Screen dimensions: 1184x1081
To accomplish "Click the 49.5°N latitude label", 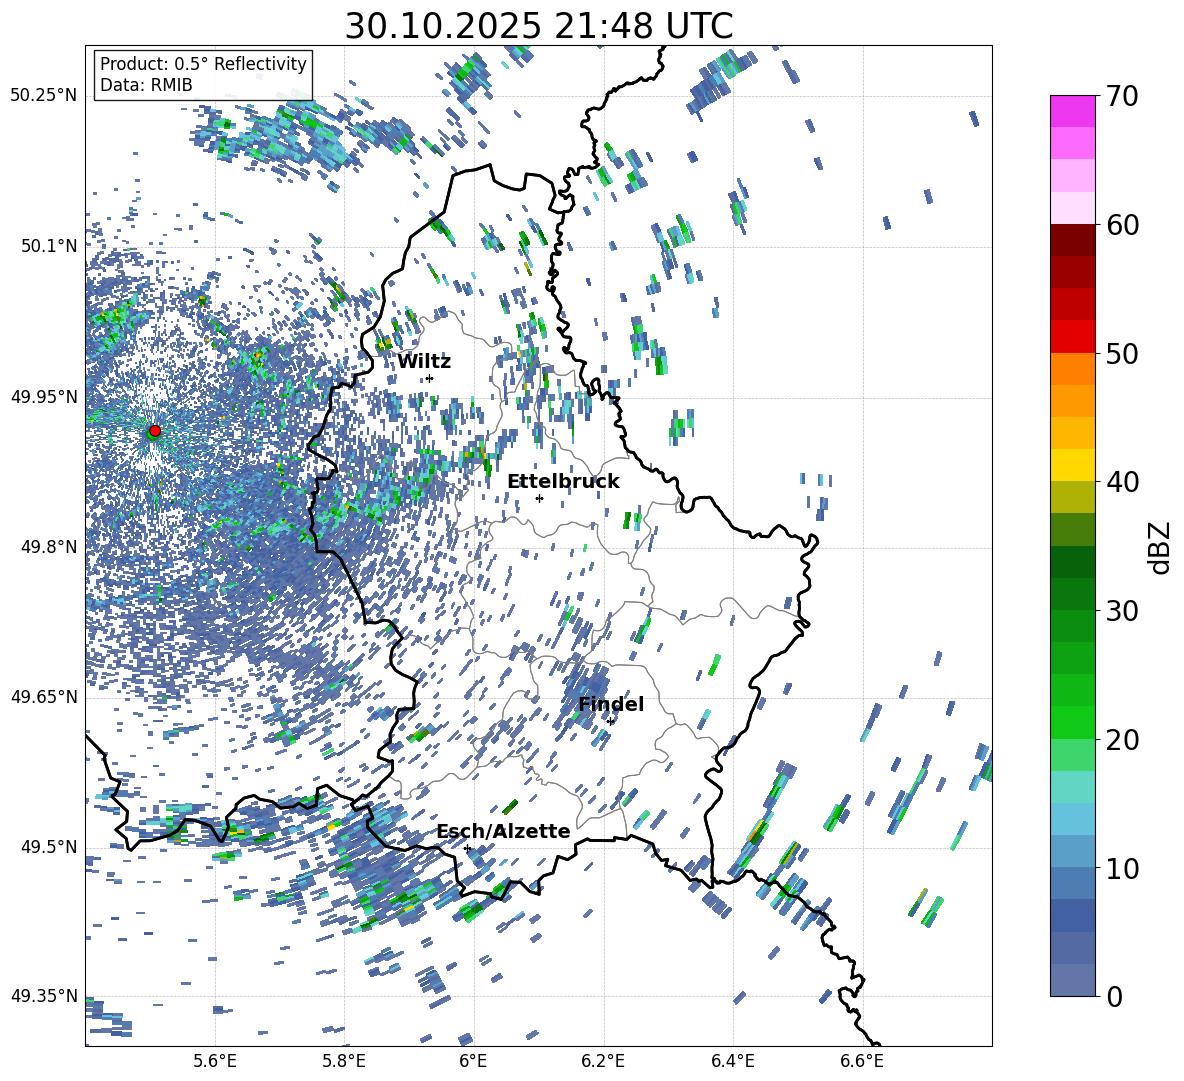I will click(x=48, y=846).
